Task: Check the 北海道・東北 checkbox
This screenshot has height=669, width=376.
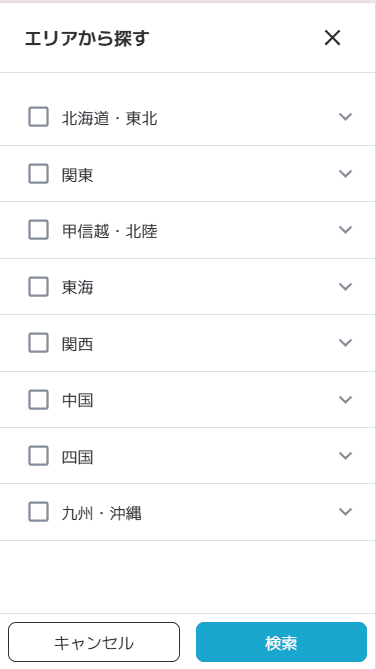Action: (38, 117)
